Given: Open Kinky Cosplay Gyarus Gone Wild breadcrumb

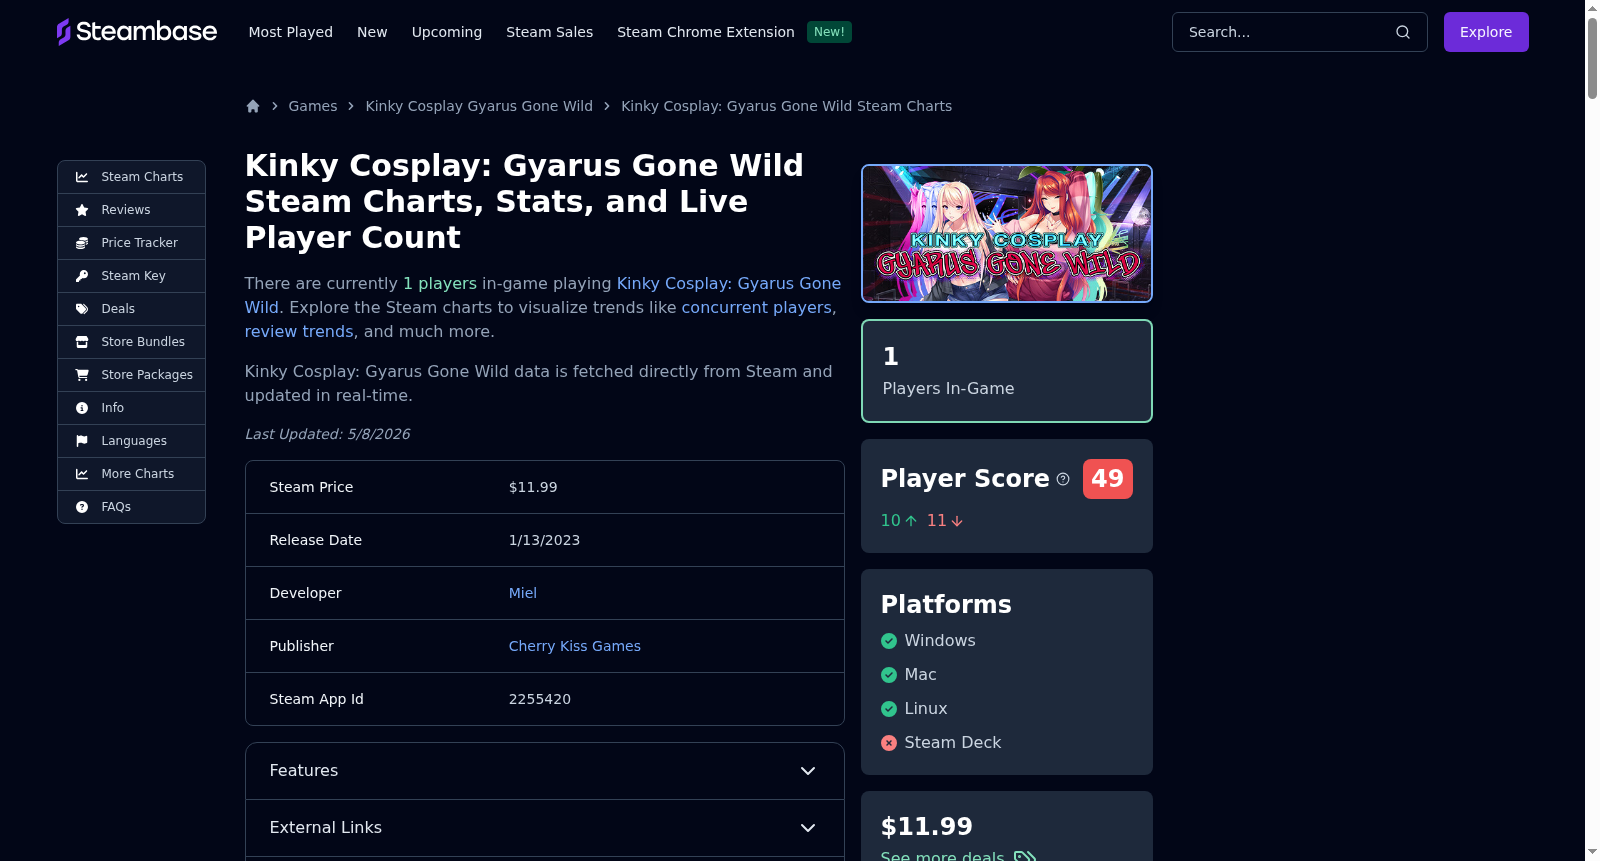Looking at the screenshot, I should 479,106.
